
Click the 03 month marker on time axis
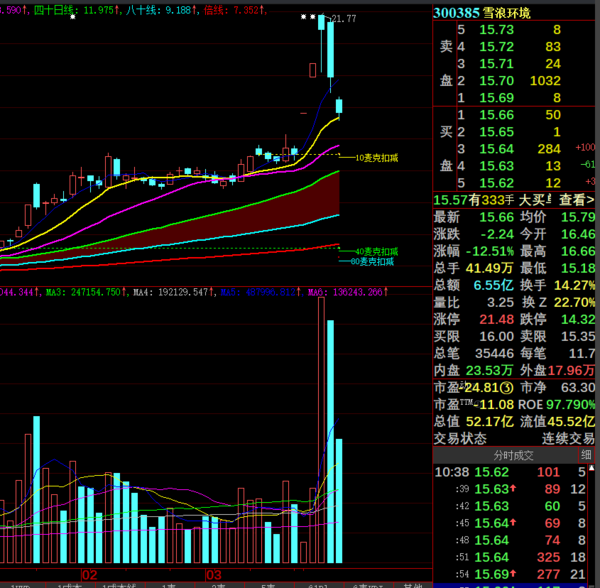tap(212, 575)
